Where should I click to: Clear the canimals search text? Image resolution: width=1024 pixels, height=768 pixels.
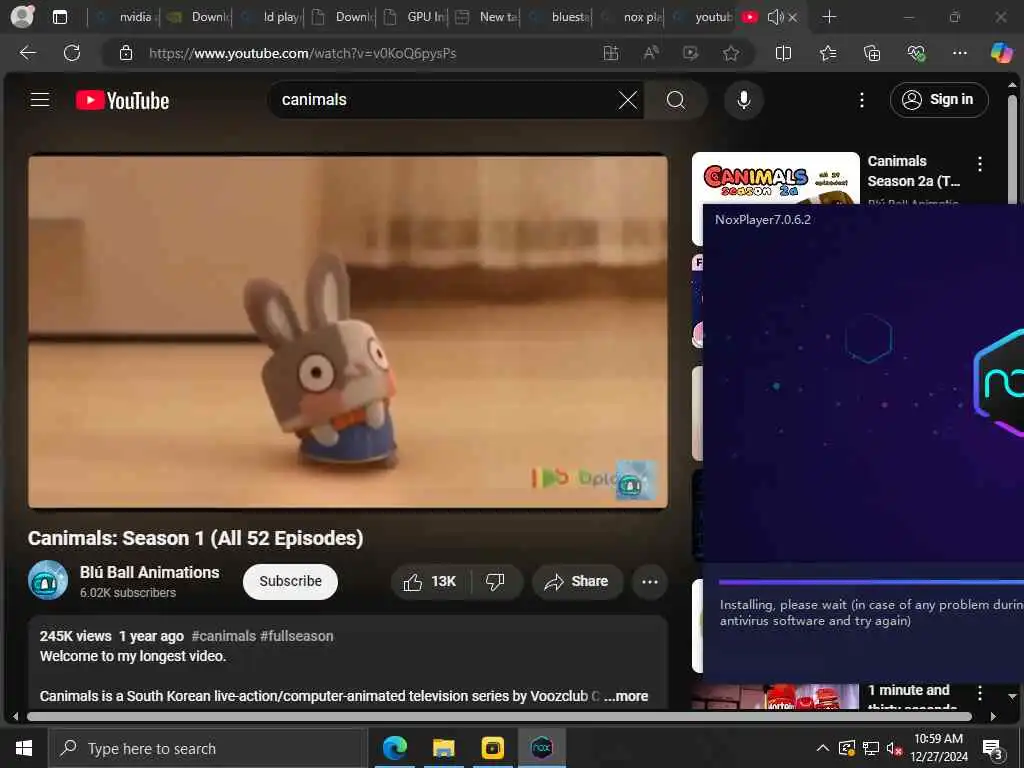click(x=628, y=100)
